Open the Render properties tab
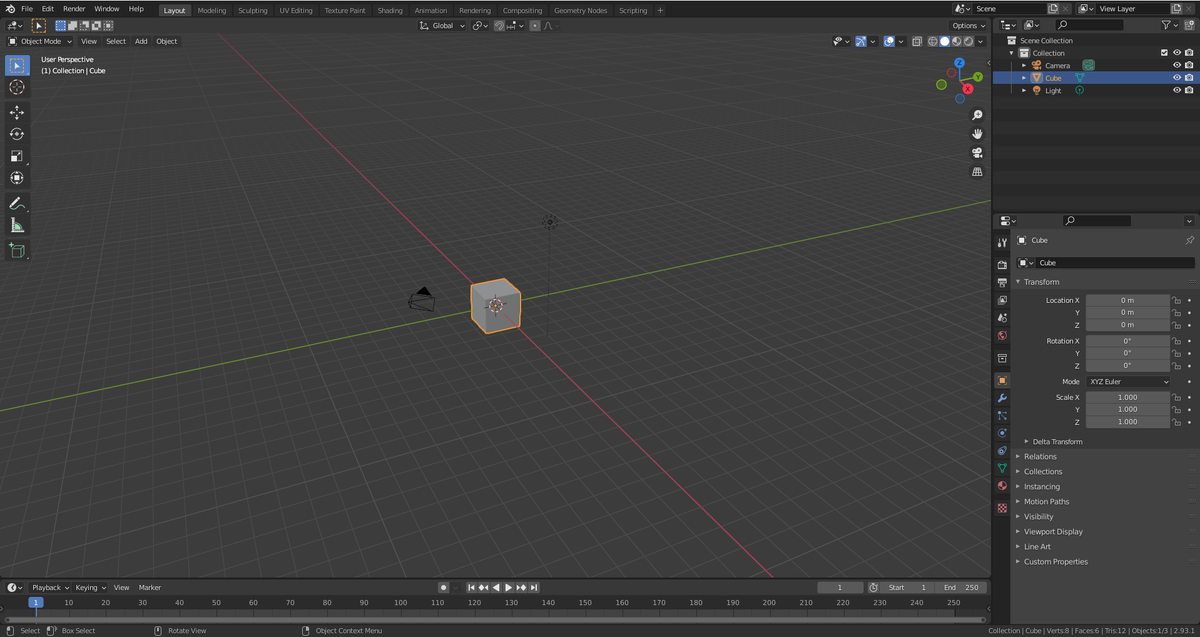Image resolution: width=1200 pixels, height=637 pixels. [1002, 265]
